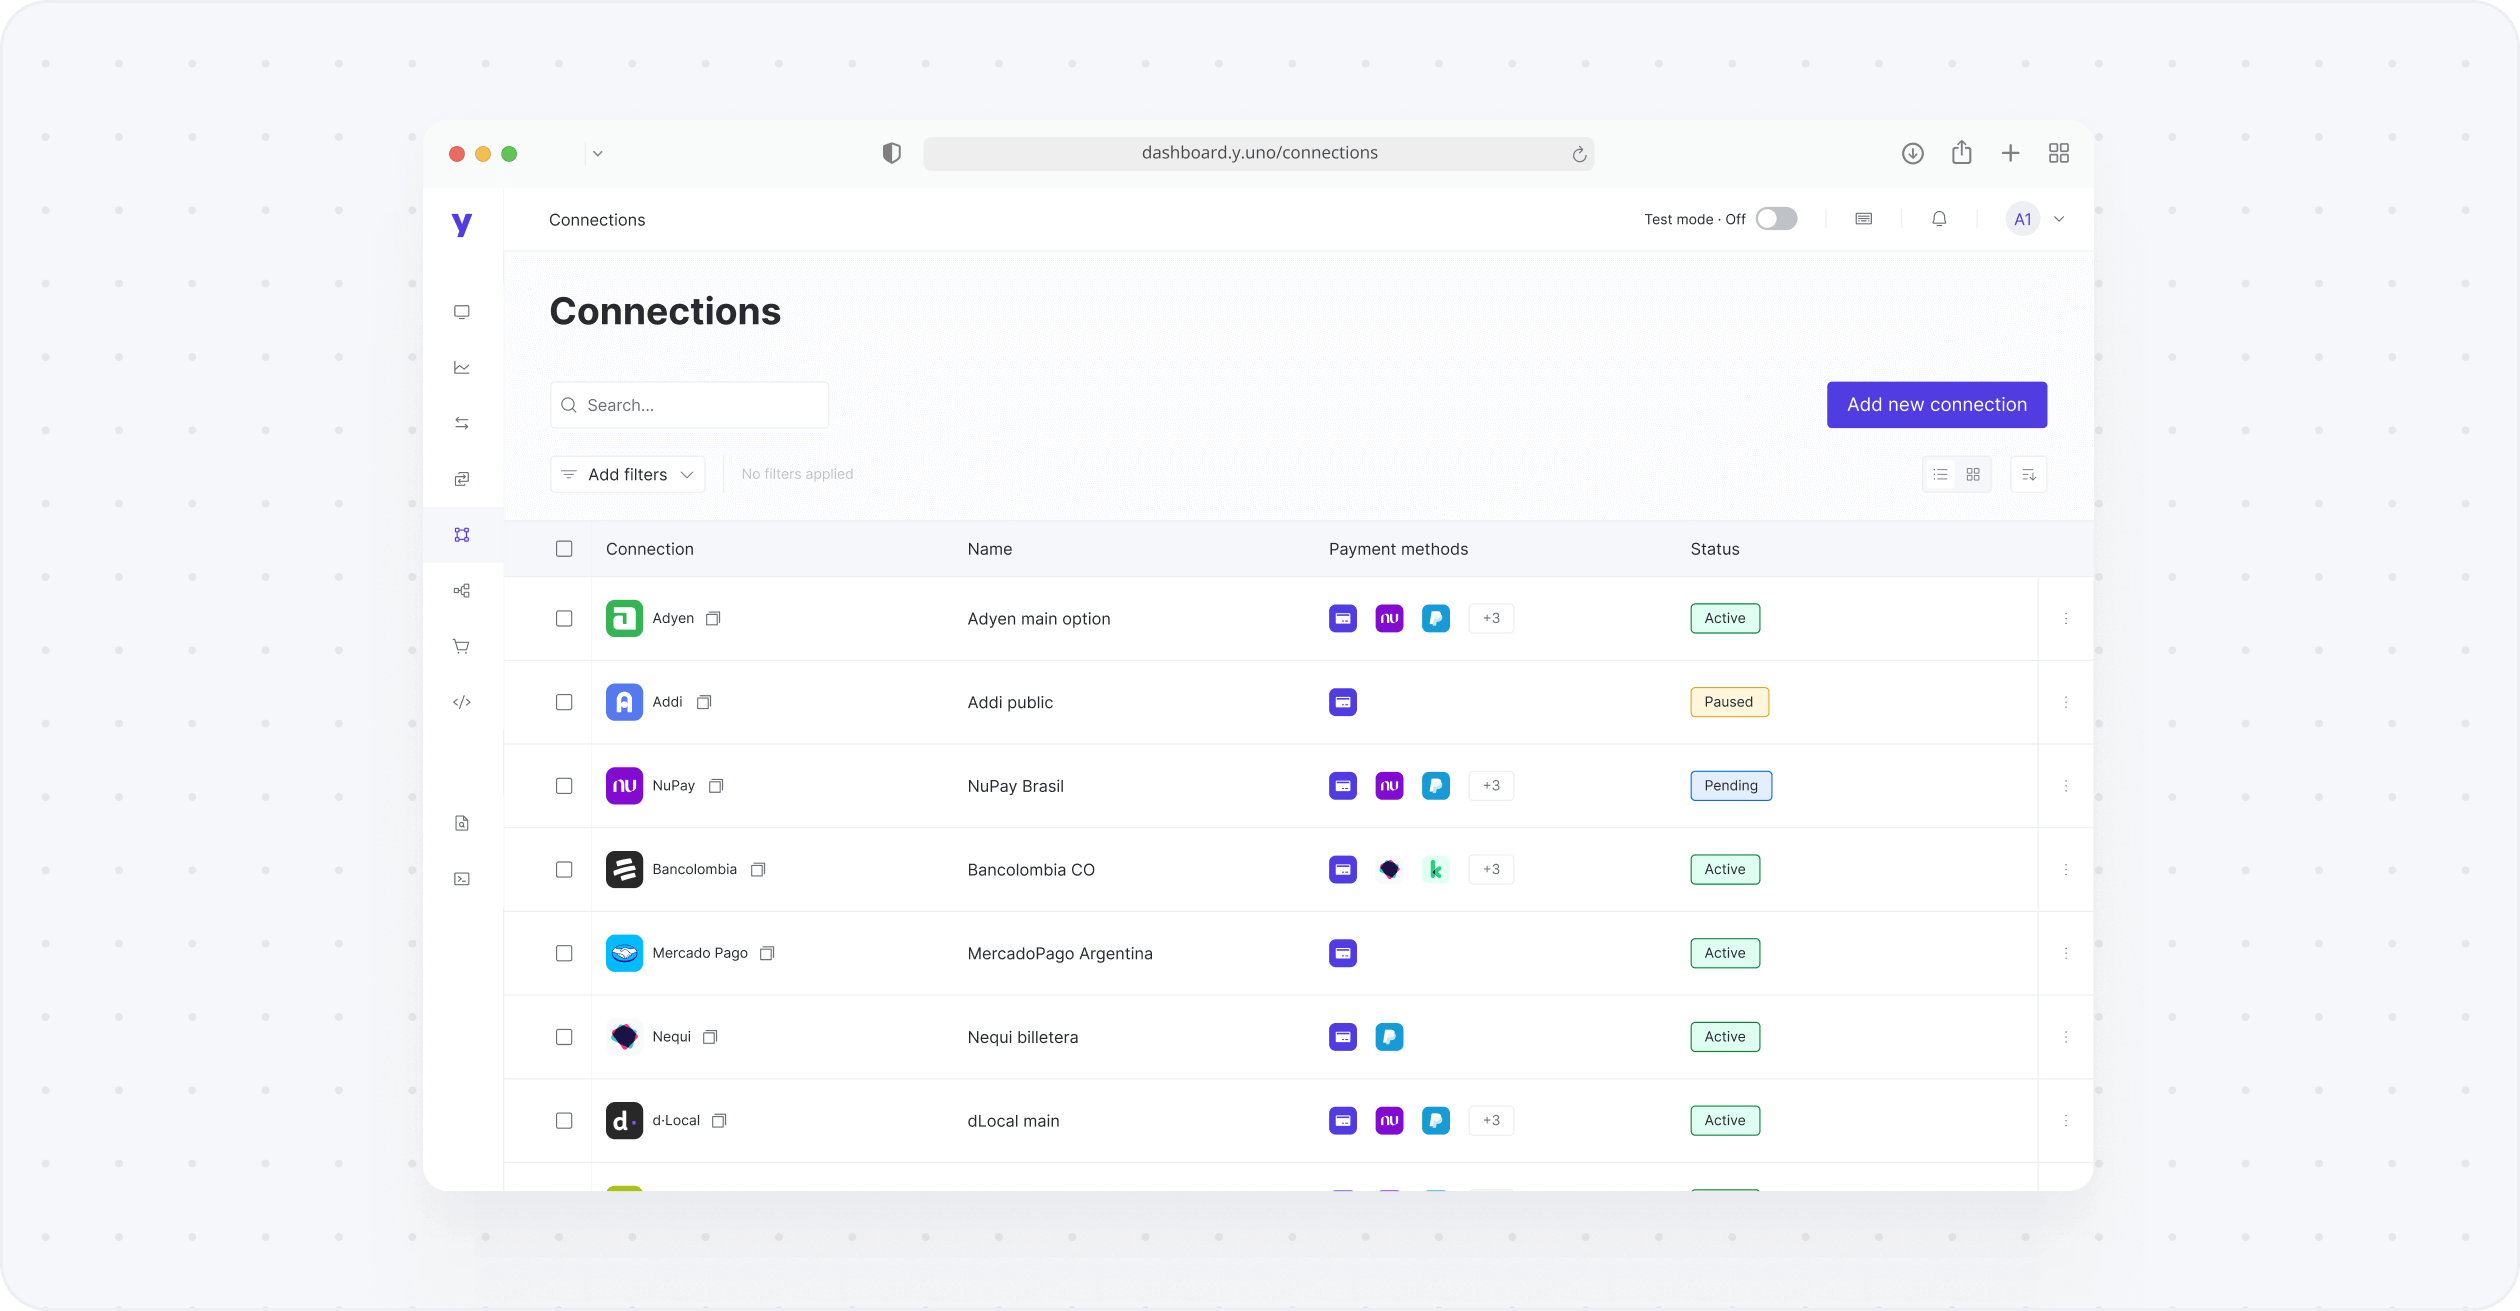Click the terminal sidebar icon
This screenshot has width=2520, height=1311.
[461, 879]
